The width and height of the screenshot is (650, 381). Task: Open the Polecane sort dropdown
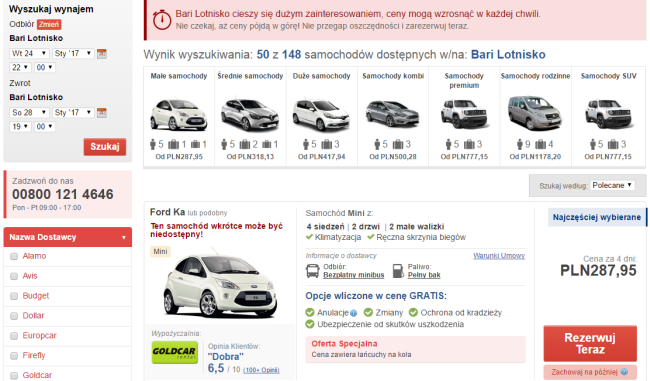[612, 185]
